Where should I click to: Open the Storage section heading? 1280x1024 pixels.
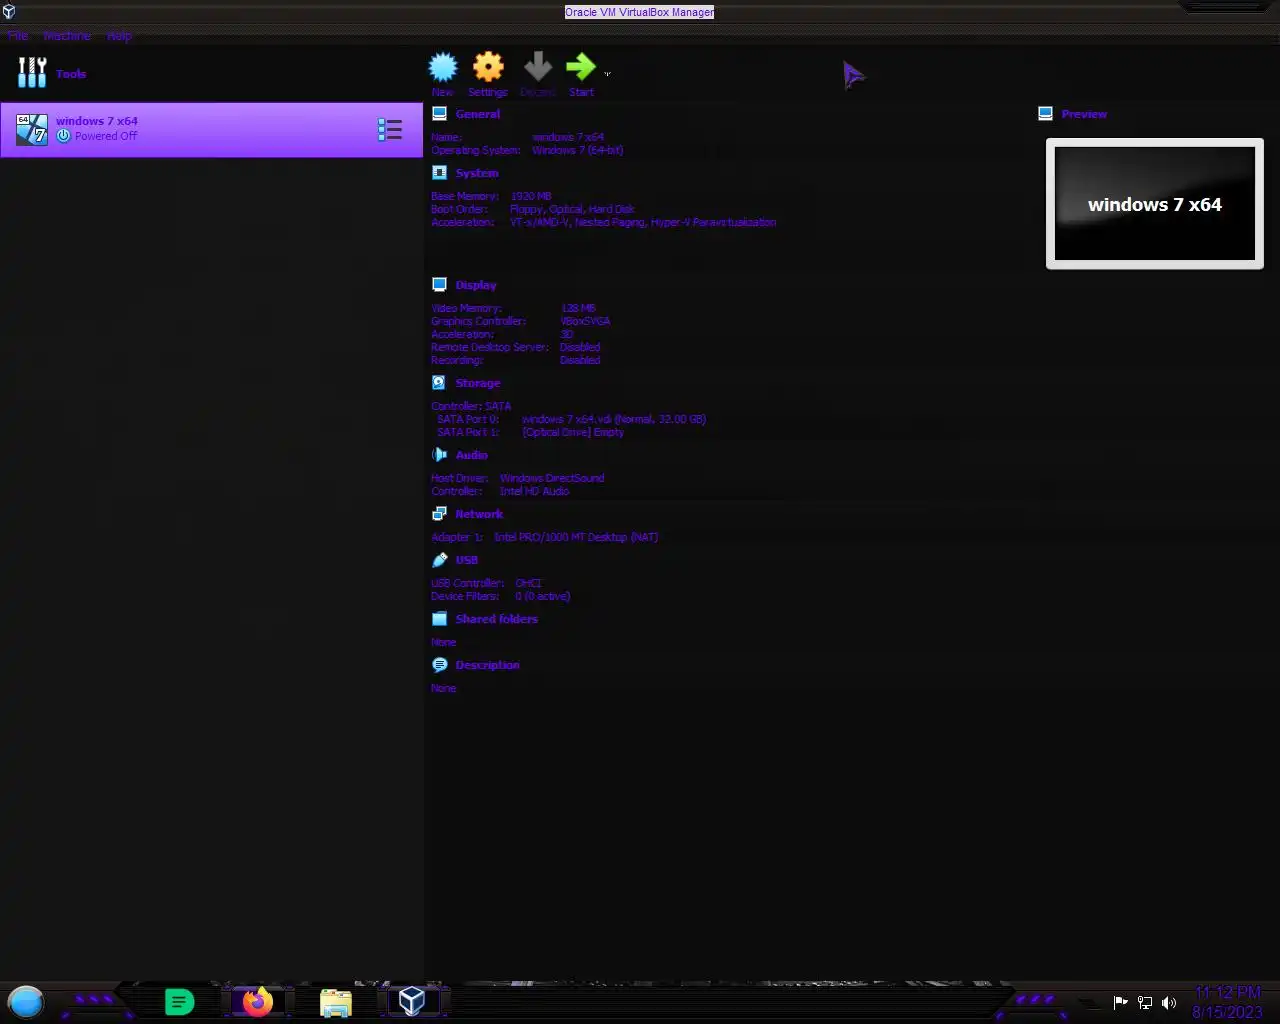478,383
